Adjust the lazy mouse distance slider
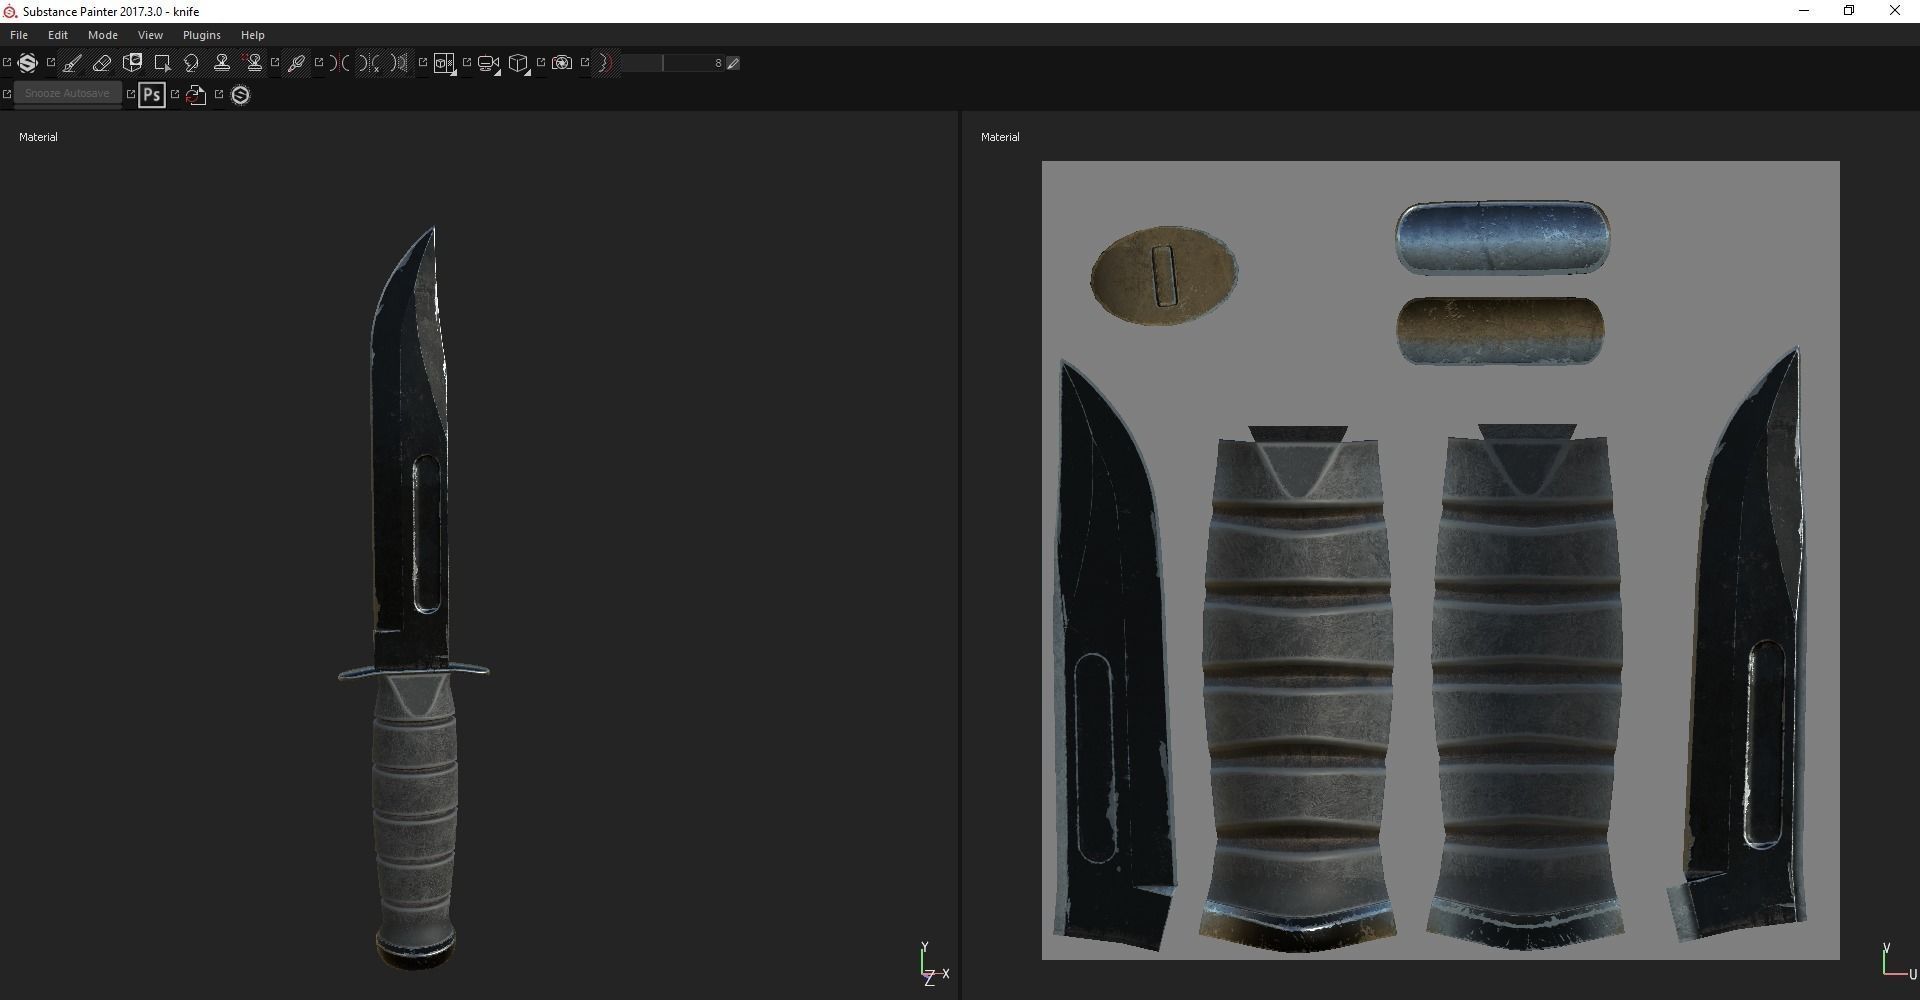This screenshot has height=1000, width=1920. coord(672,63)
